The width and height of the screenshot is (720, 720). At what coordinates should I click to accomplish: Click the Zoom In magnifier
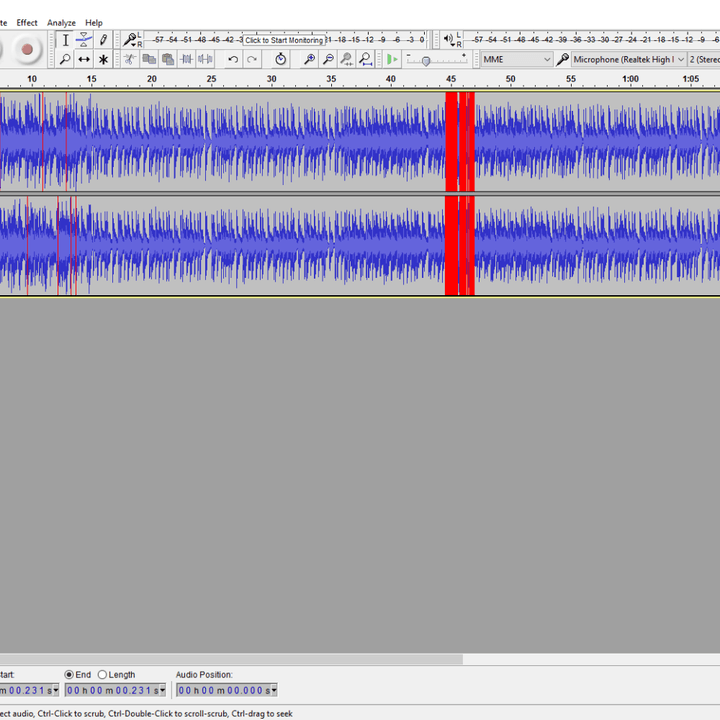pos(309,59)
